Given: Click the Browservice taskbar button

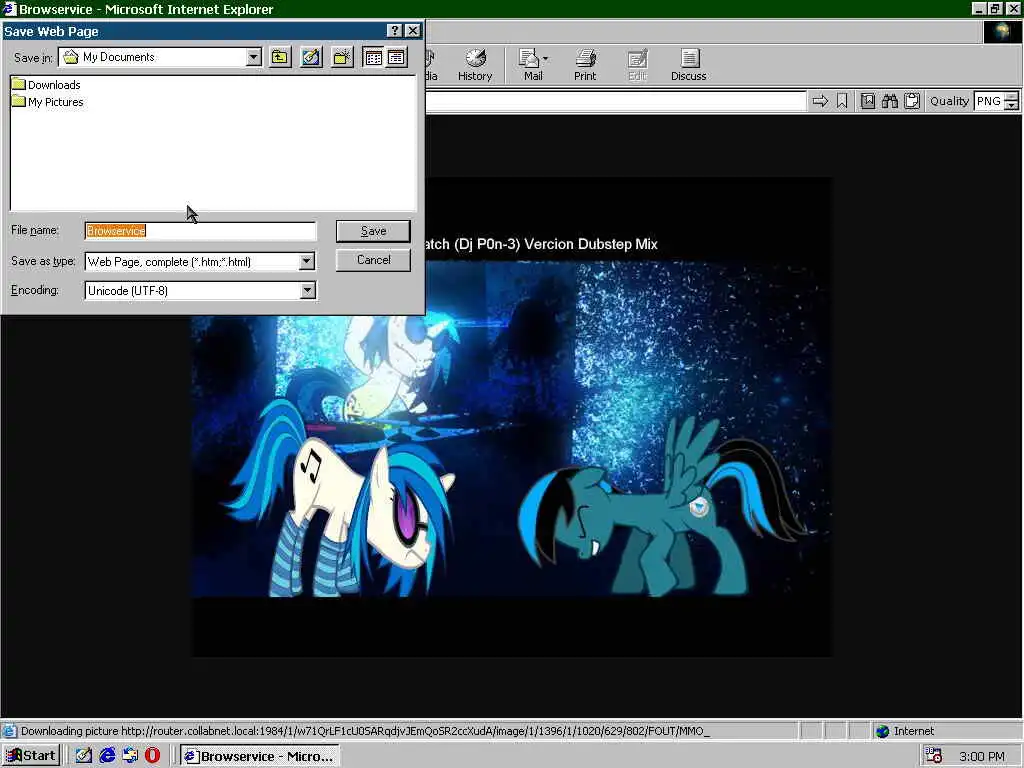Looking at the screenshot, I should point(260,756).
